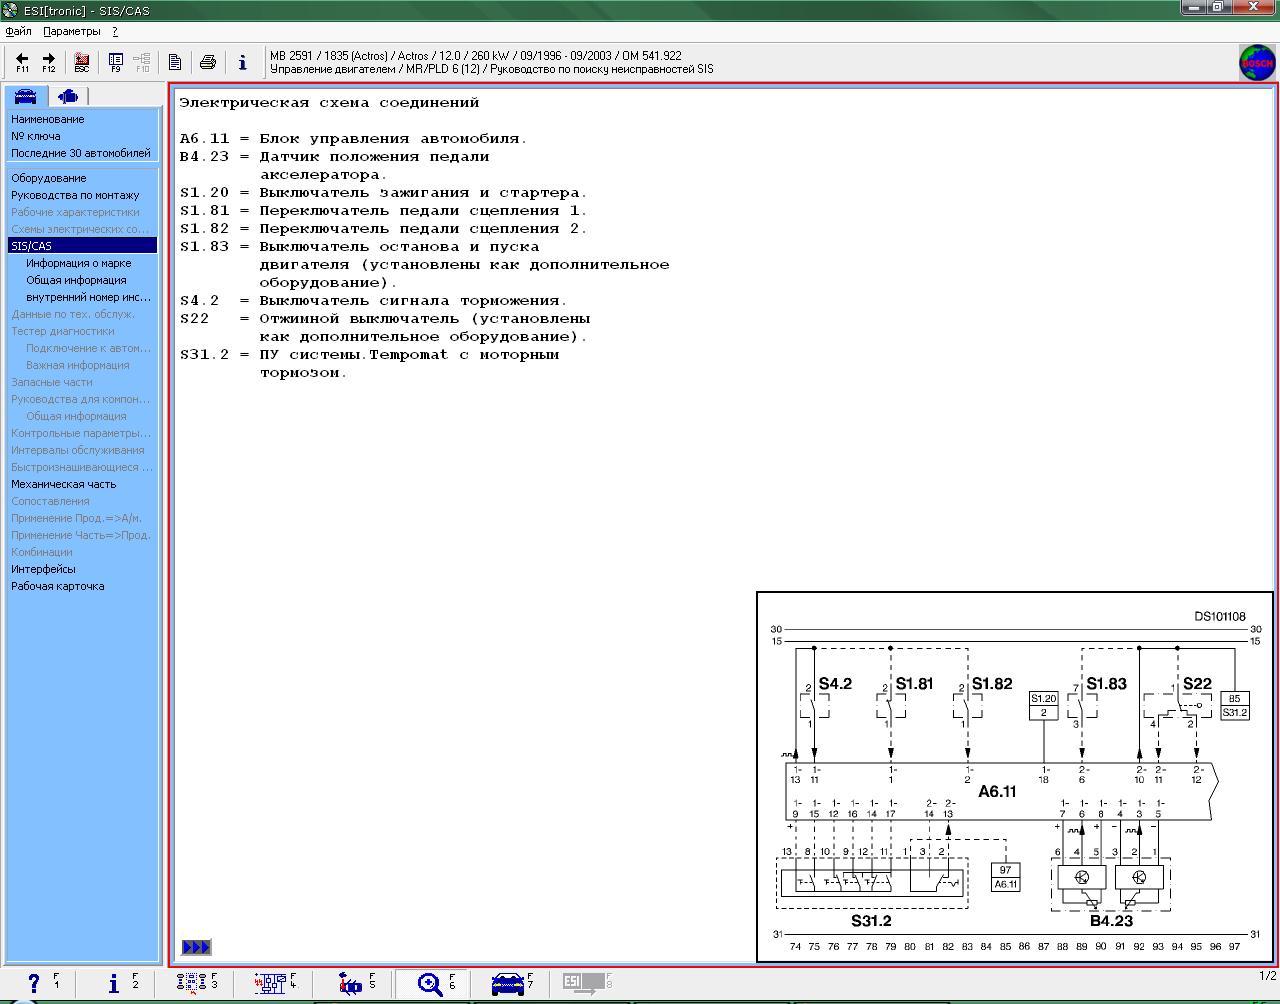The image size is (1280, 1004).
Task: Print the wiring diagram page
Action: [x=208, y=62]
